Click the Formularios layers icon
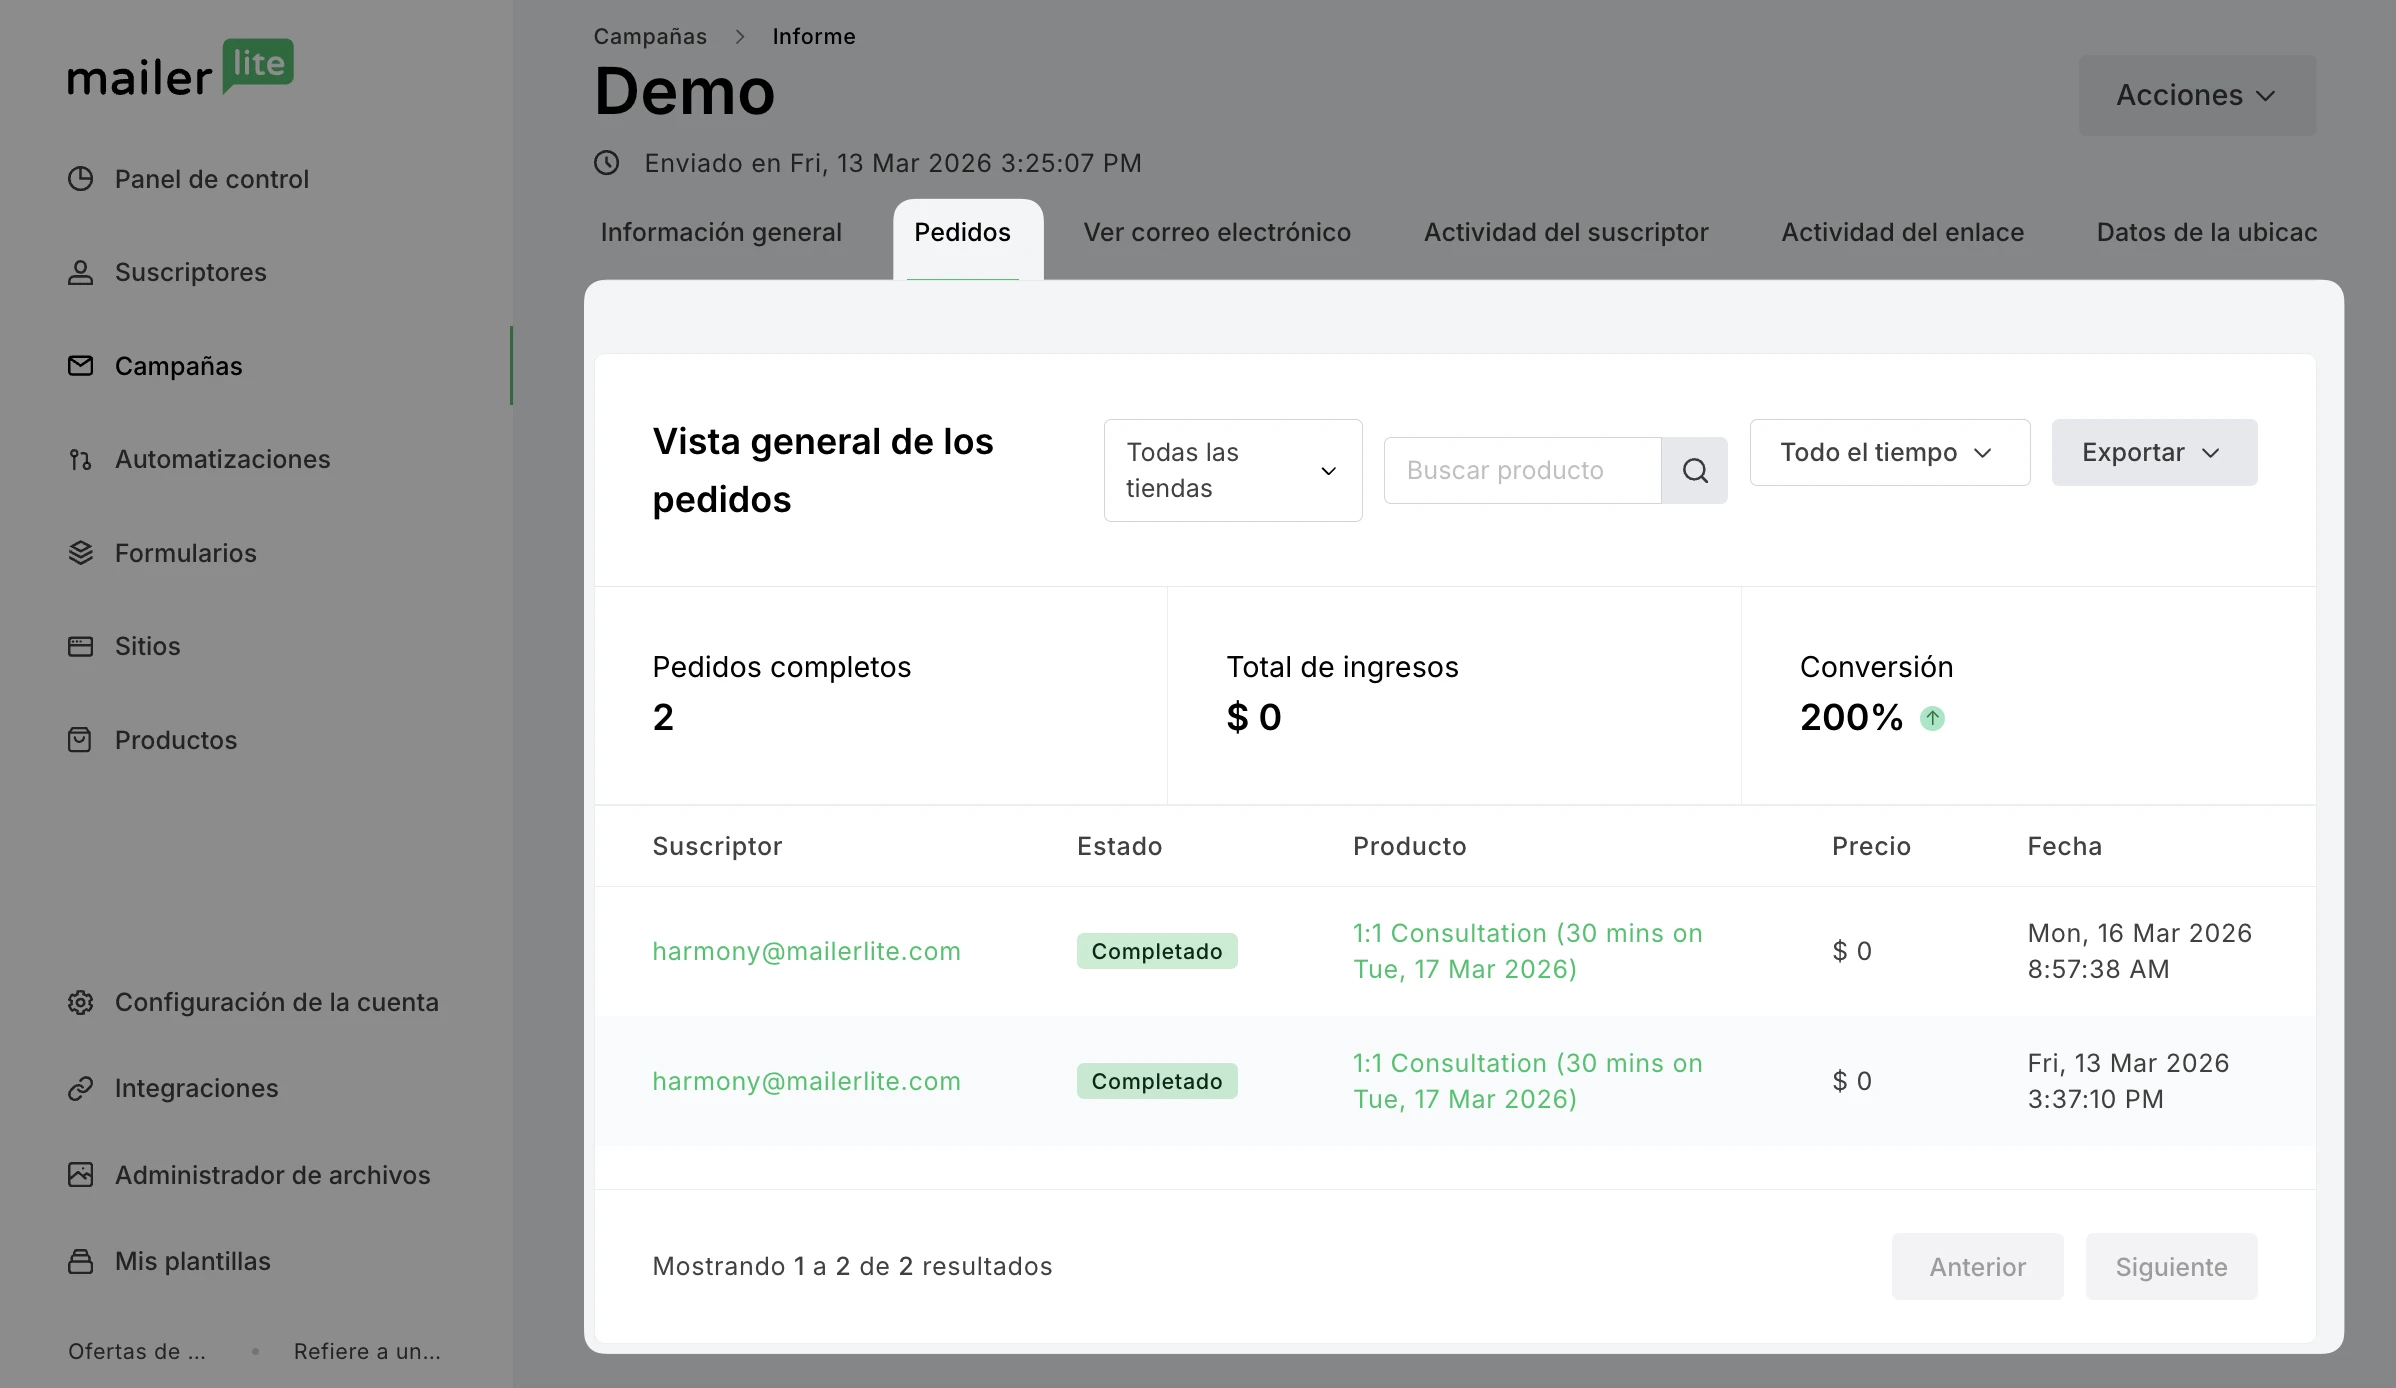Viewport: 2396px width, 1388px height. click(81, 553)
